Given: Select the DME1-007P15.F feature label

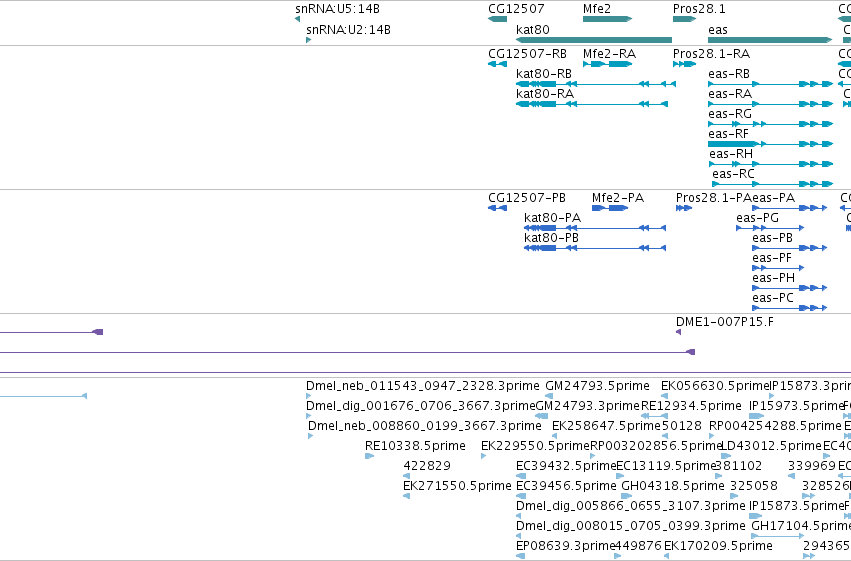Looking at the screenshot, I should (x=725, y=322).
